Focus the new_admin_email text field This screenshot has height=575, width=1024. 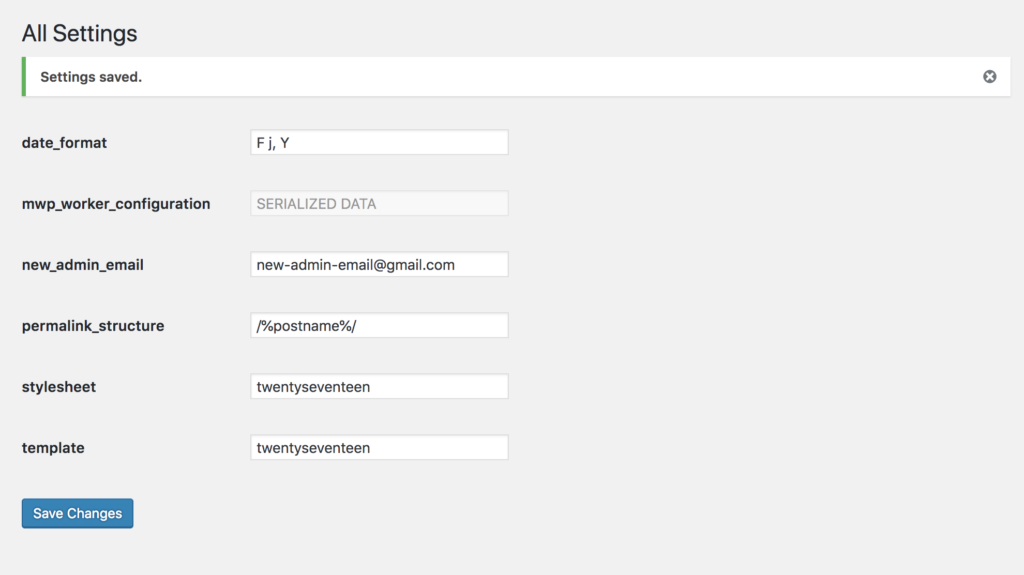pos(379,265)
